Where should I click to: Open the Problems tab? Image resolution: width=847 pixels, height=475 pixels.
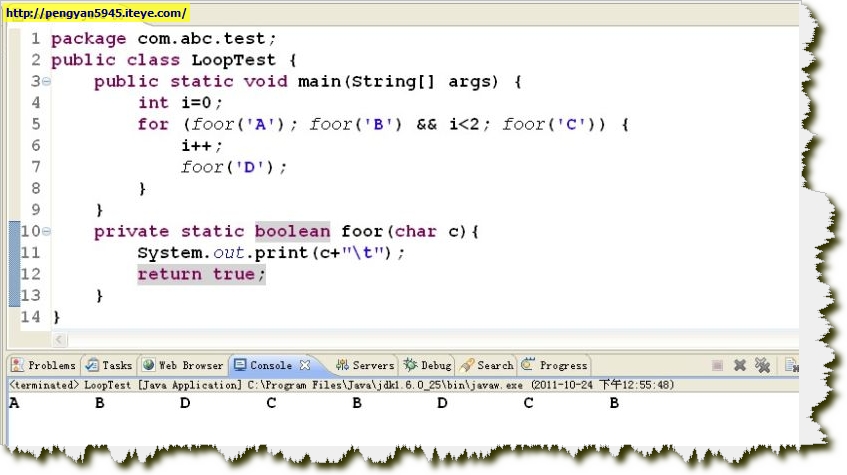(x=44, y=365)
